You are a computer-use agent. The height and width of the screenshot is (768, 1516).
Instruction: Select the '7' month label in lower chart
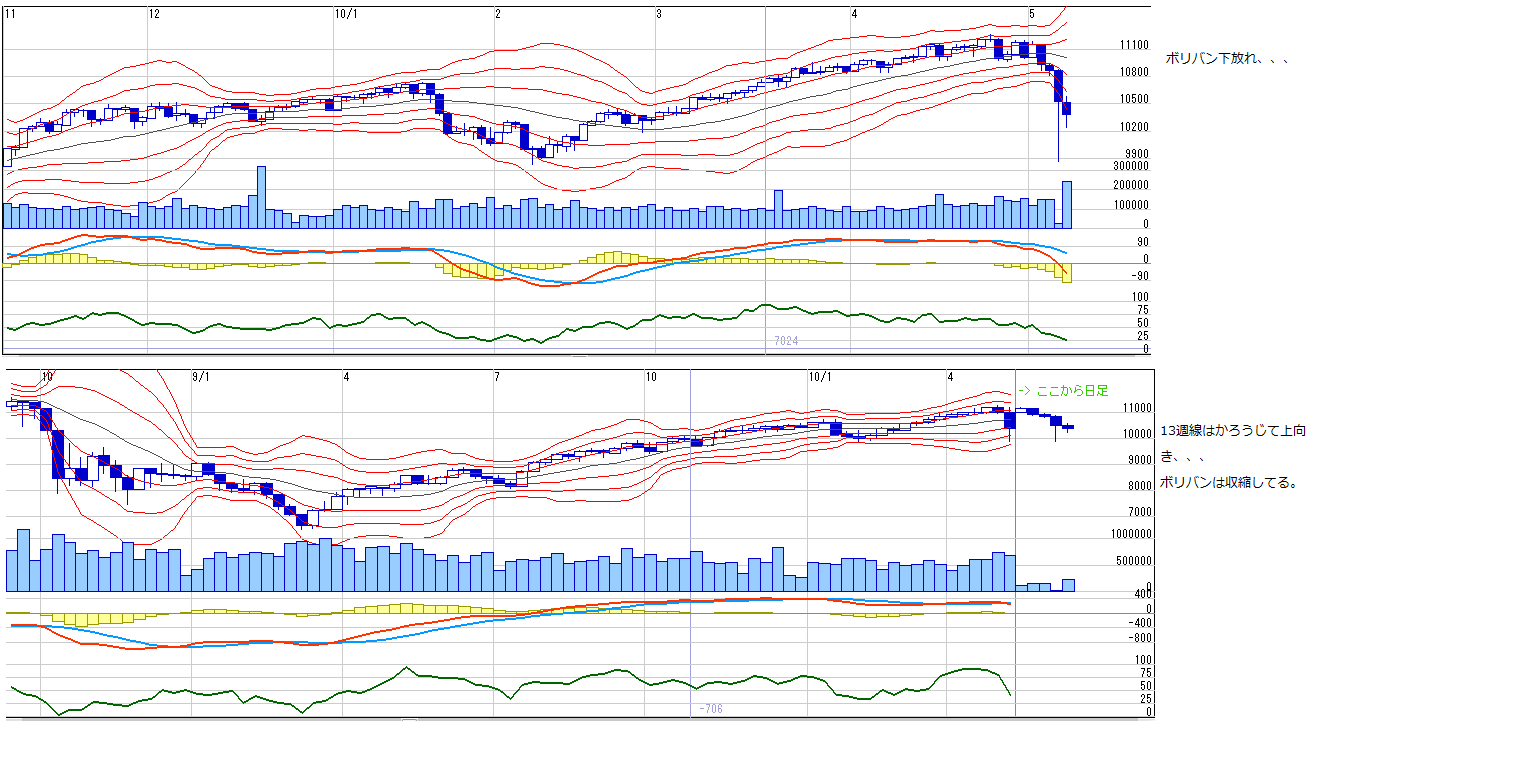tap(496, 377)
